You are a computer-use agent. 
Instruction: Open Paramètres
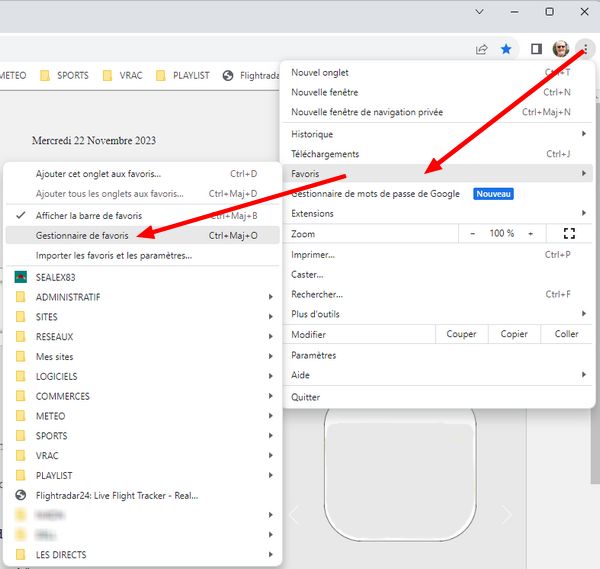438,355
